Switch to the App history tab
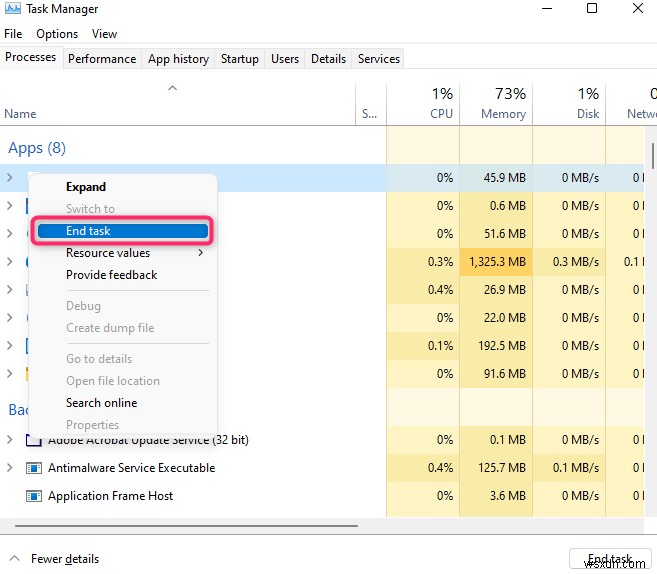 (178, 59)
